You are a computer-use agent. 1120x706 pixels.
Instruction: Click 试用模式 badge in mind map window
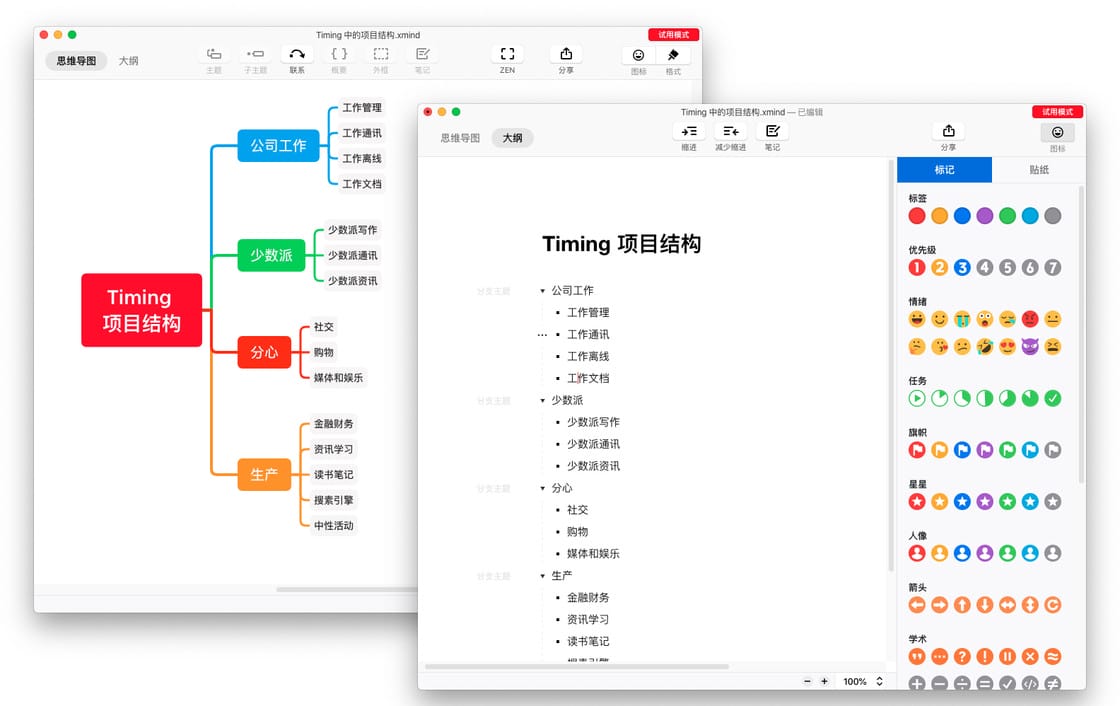[674, 34]
